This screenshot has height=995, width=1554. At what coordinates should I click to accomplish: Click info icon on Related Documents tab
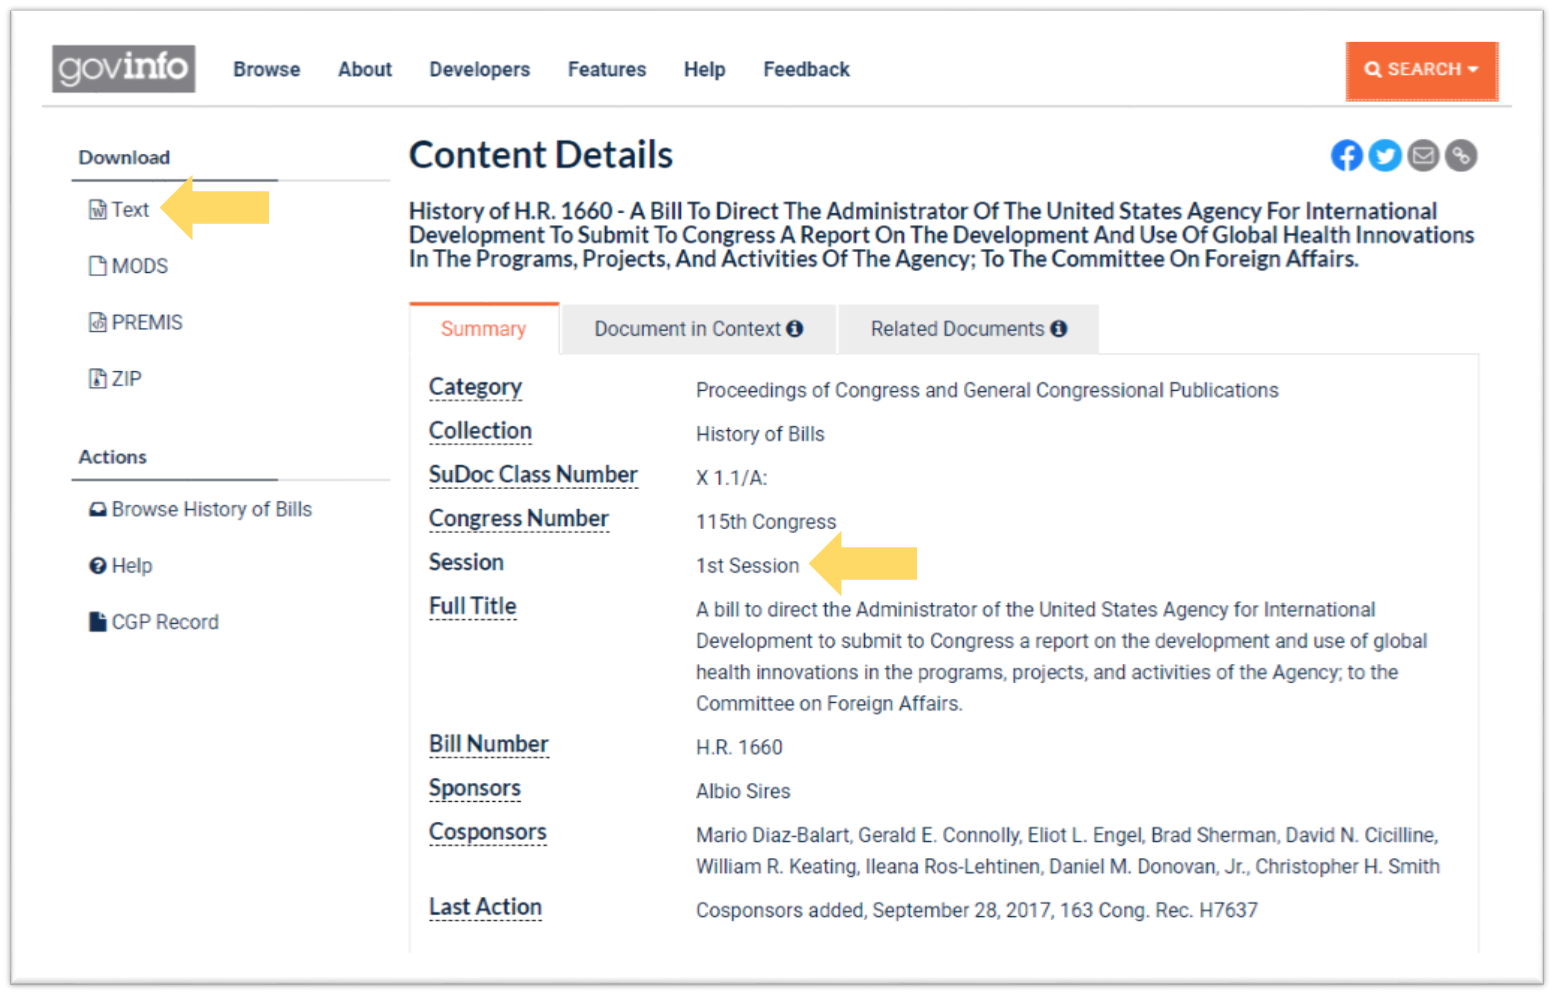[x=1059, y=329]
